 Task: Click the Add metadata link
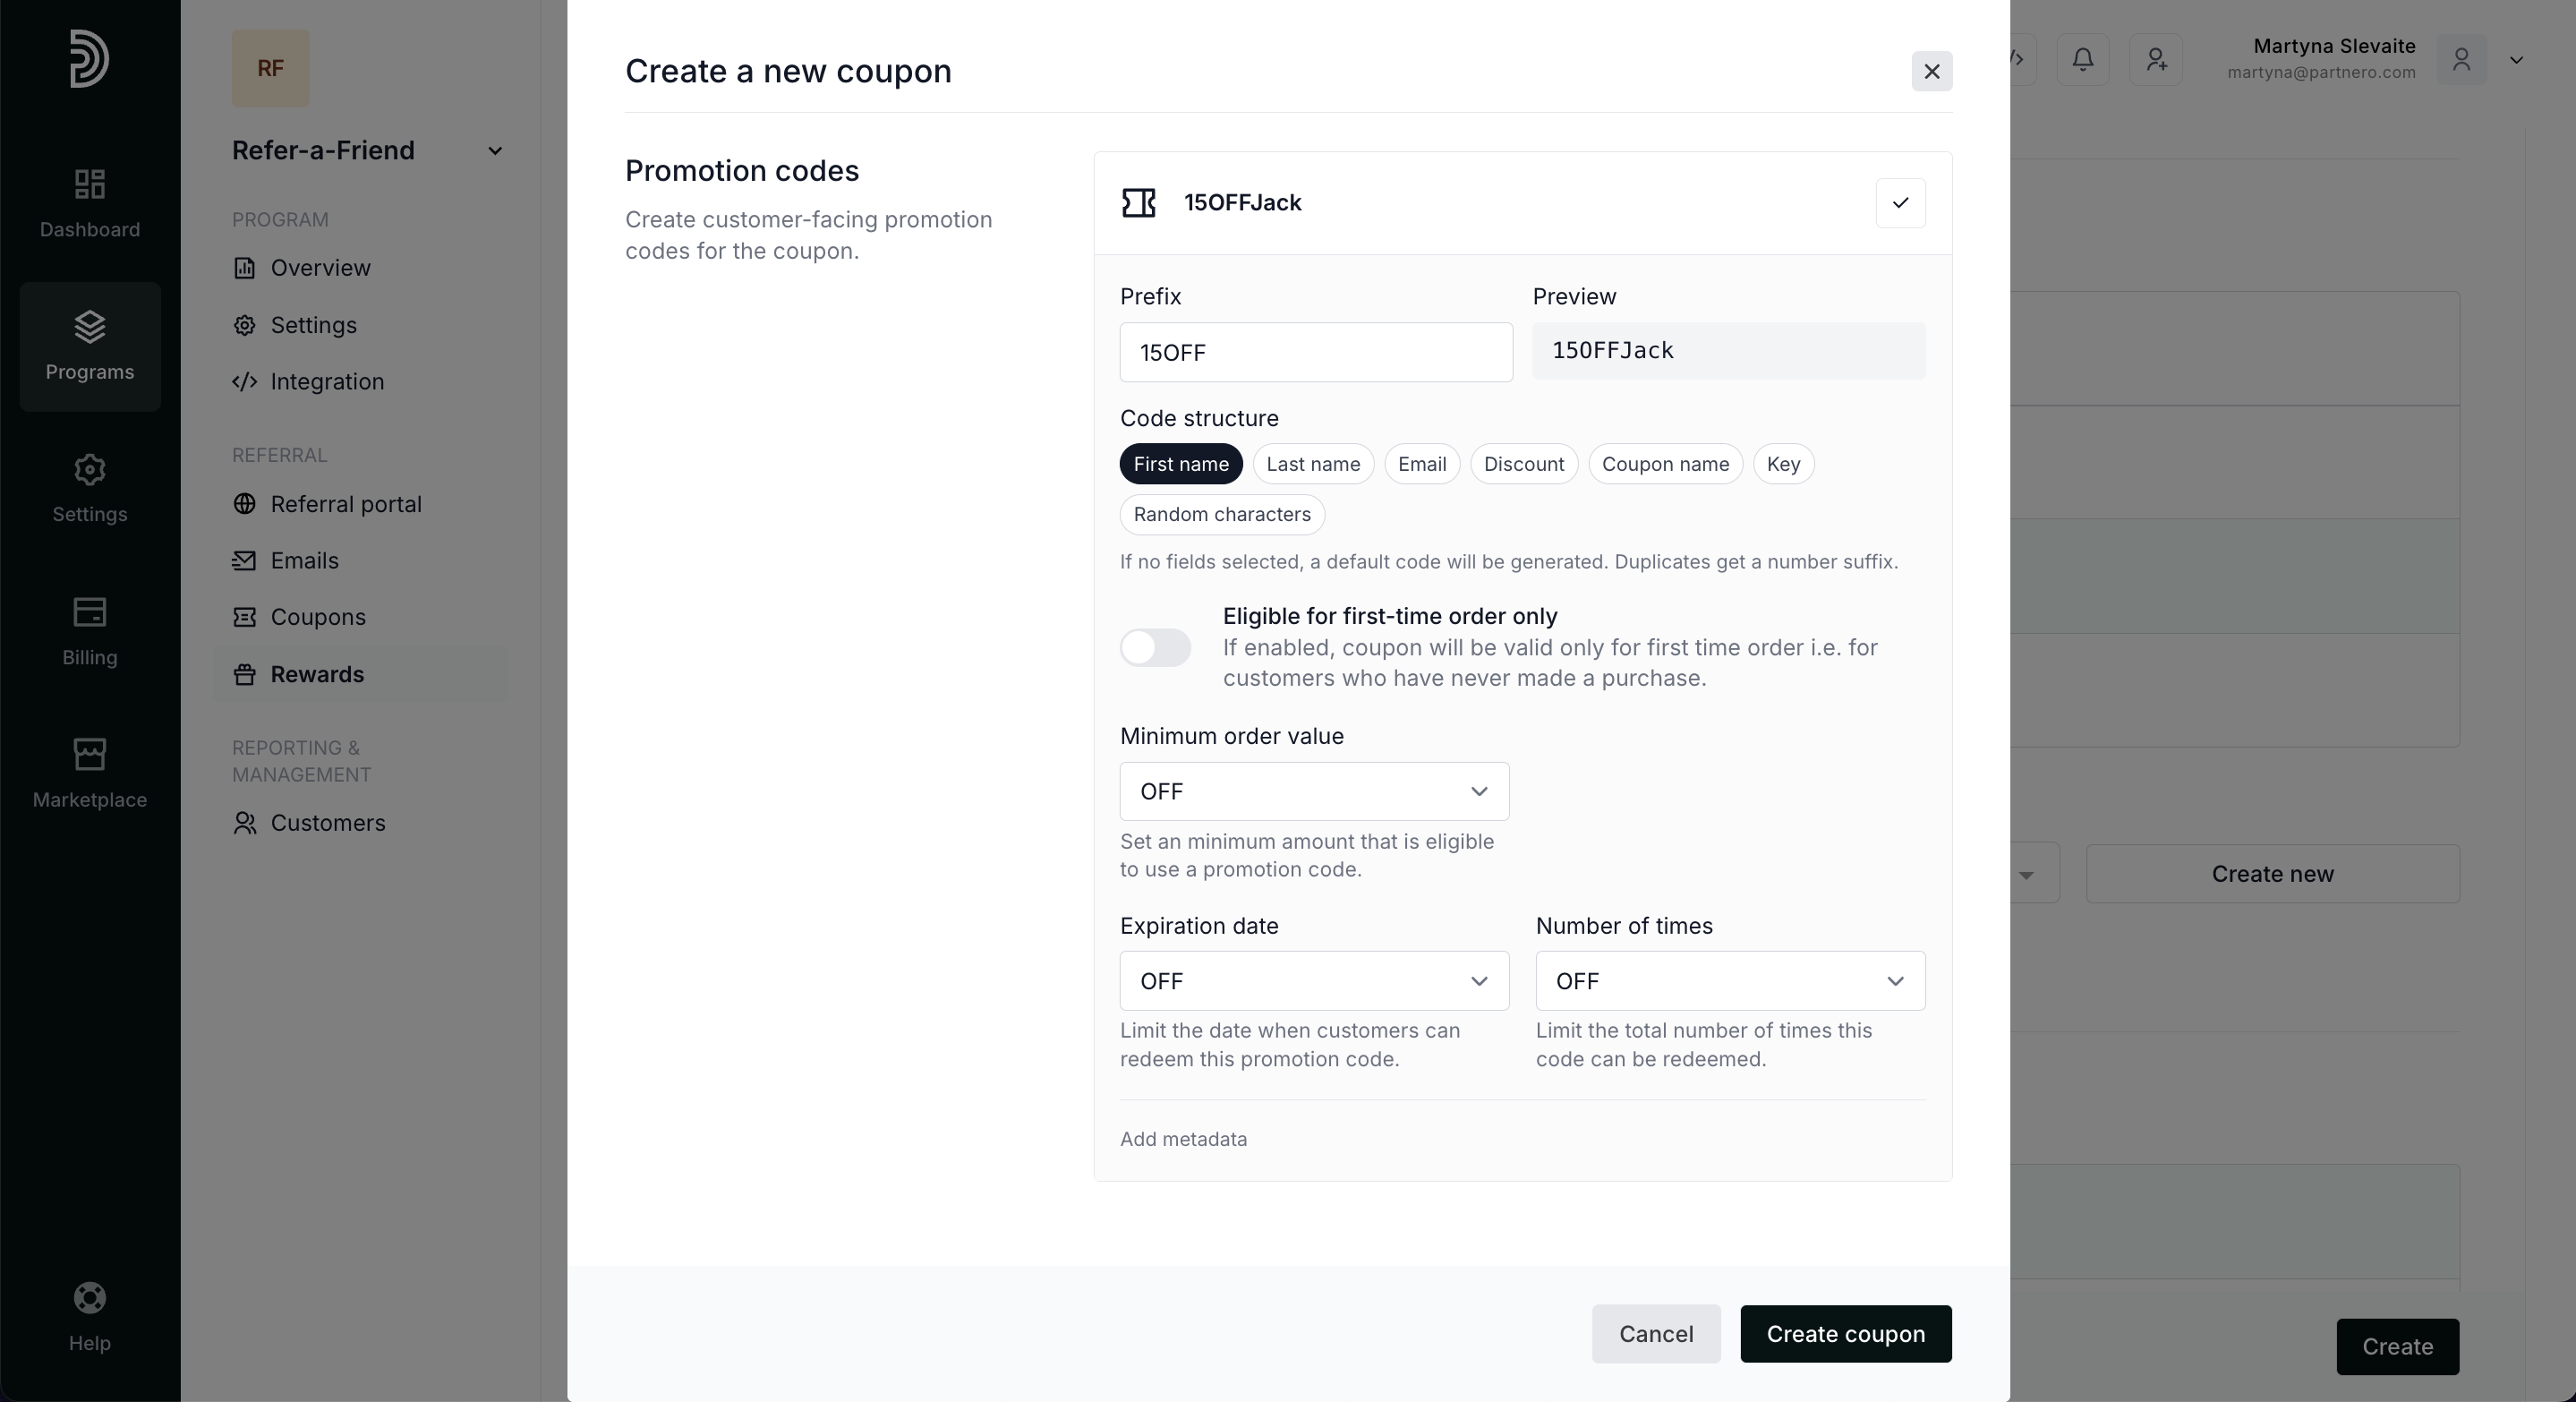click(x=1183, y=1139)
